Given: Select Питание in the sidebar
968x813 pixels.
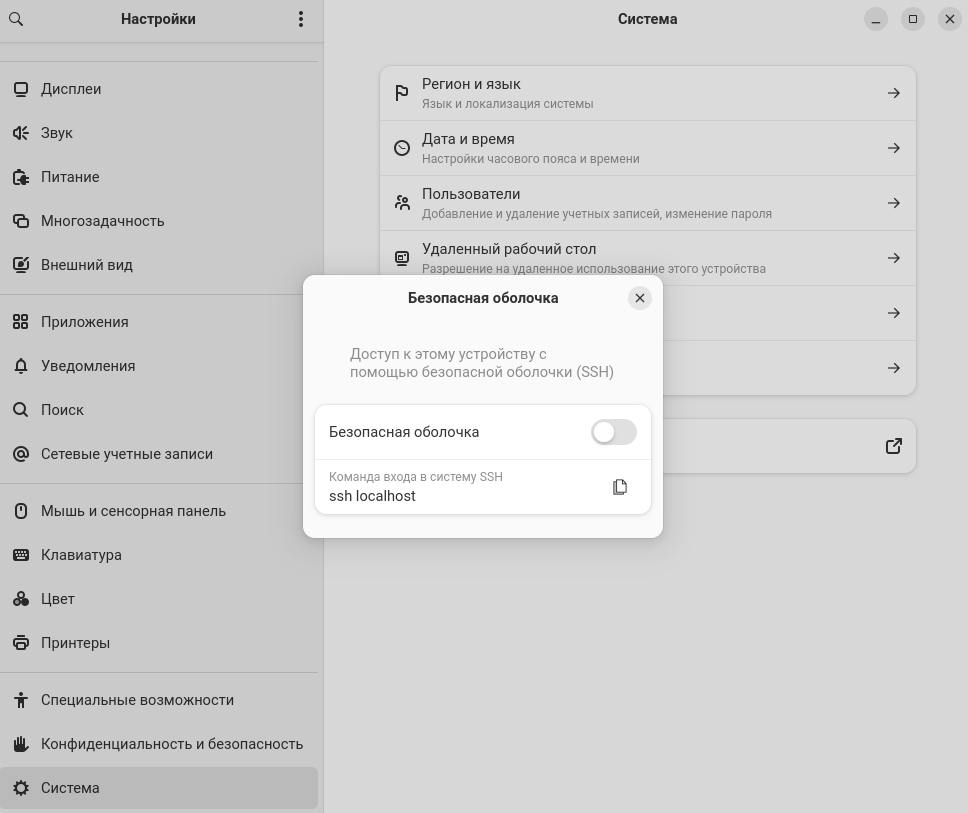Looking at the screenshot, I should (x=70, y=177).
